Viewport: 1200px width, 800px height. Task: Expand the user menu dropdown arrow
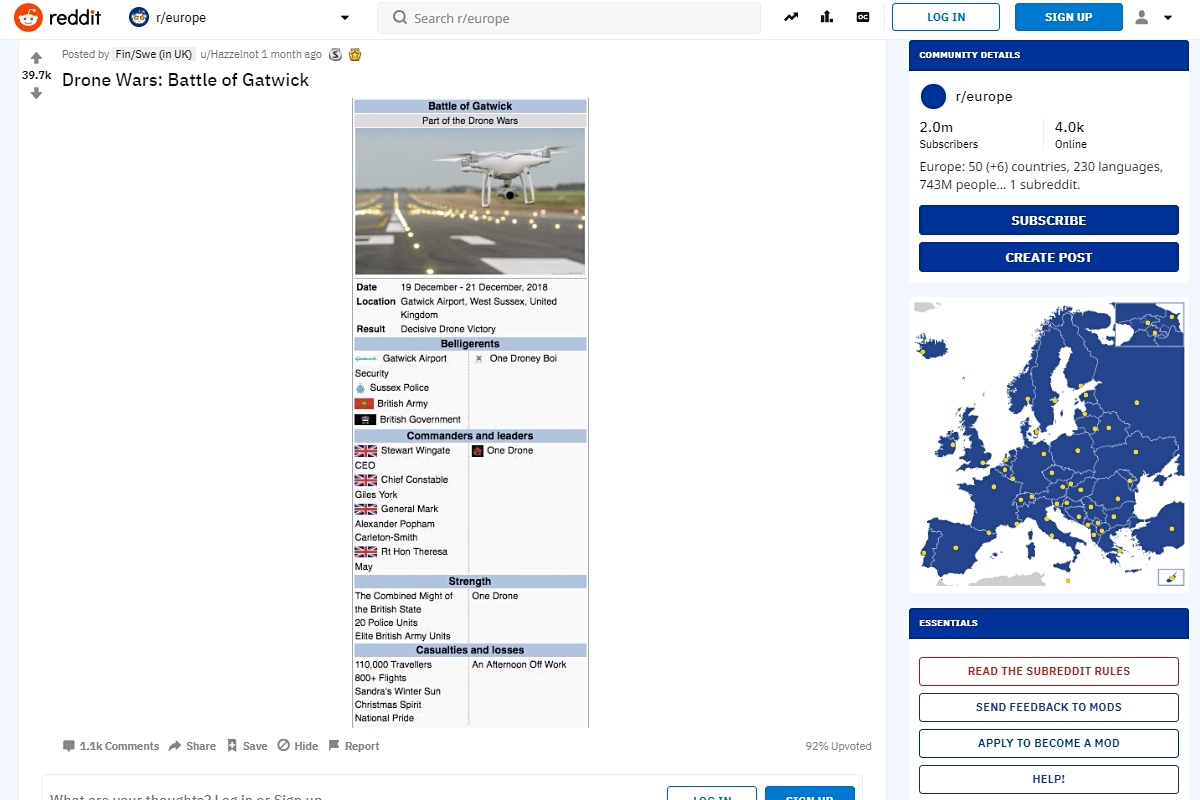[1168, 18]
